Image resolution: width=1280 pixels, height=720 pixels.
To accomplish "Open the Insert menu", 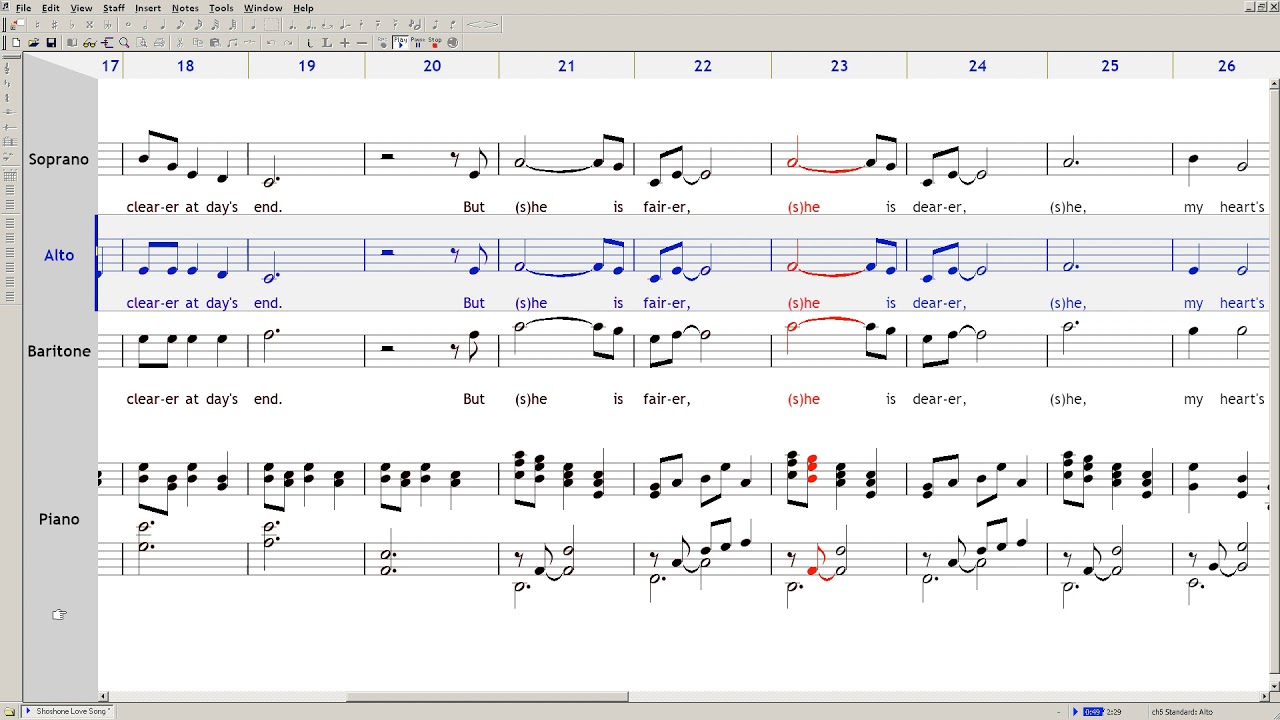I will [x=148, y=8].
